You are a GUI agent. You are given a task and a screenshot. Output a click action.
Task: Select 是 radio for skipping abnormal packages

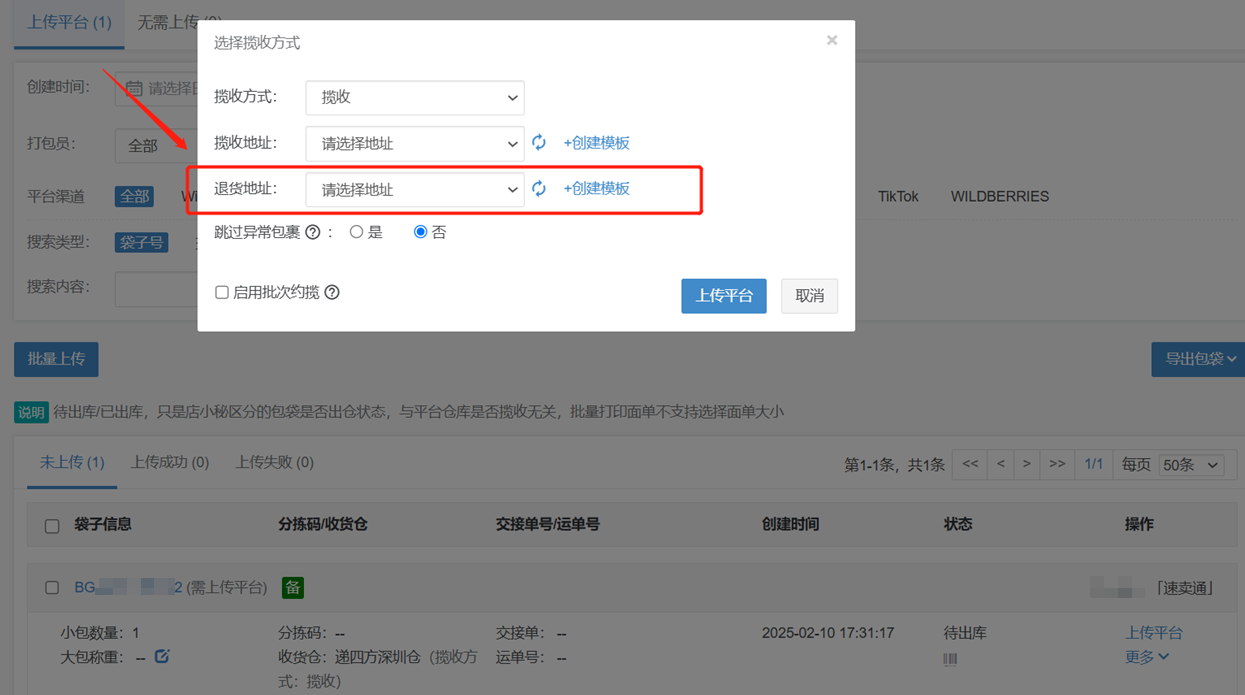356,232
